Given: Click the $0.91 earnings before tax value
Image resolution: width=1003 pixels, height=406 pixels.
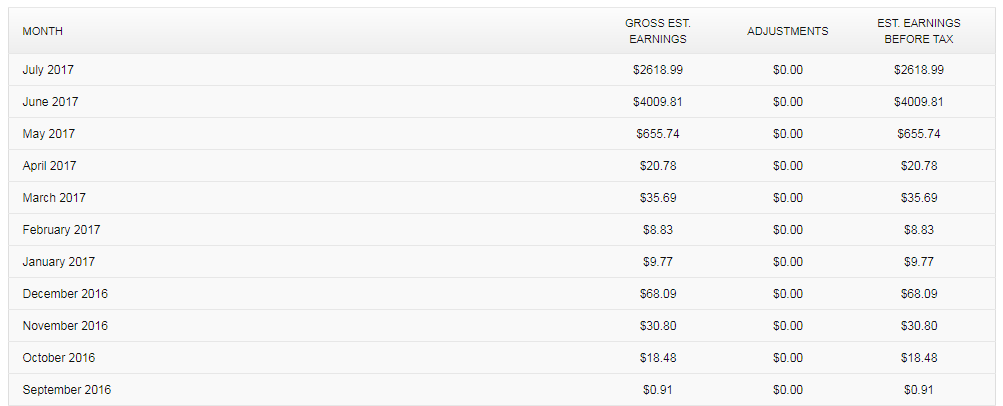Looking at the screenshot, I should coord(919,389).
